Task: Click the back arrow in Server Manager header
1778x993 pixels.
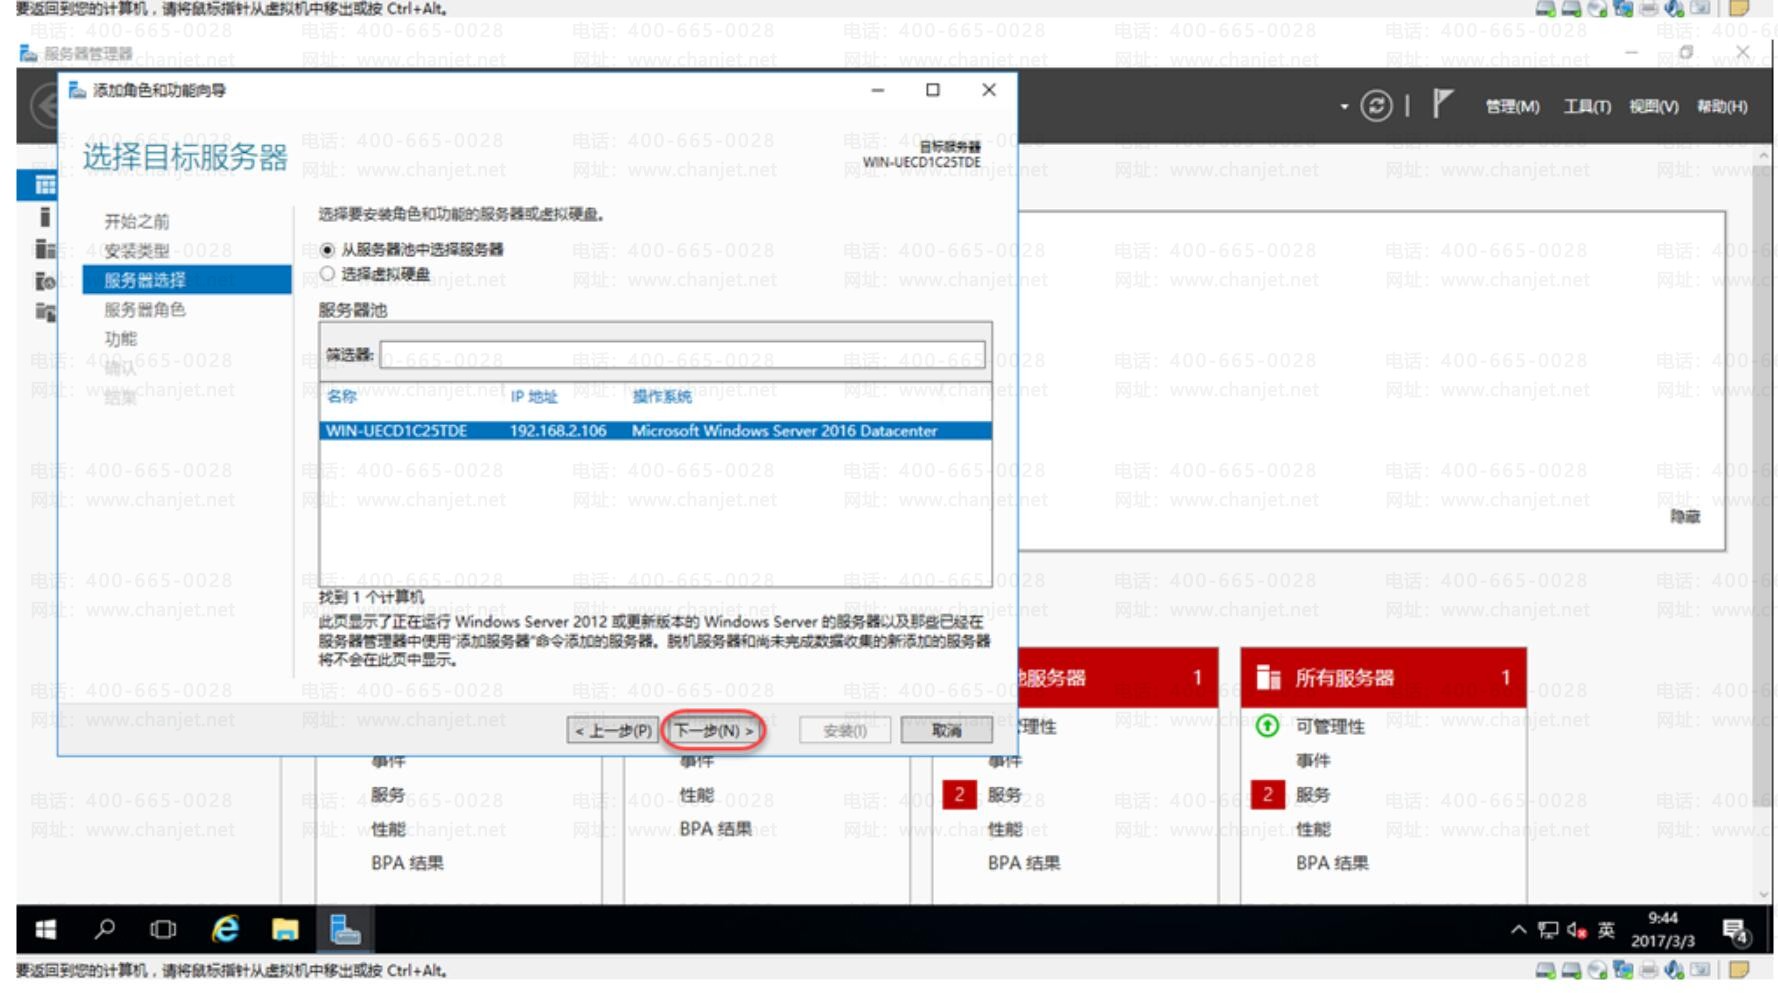Action: [42, 106]
